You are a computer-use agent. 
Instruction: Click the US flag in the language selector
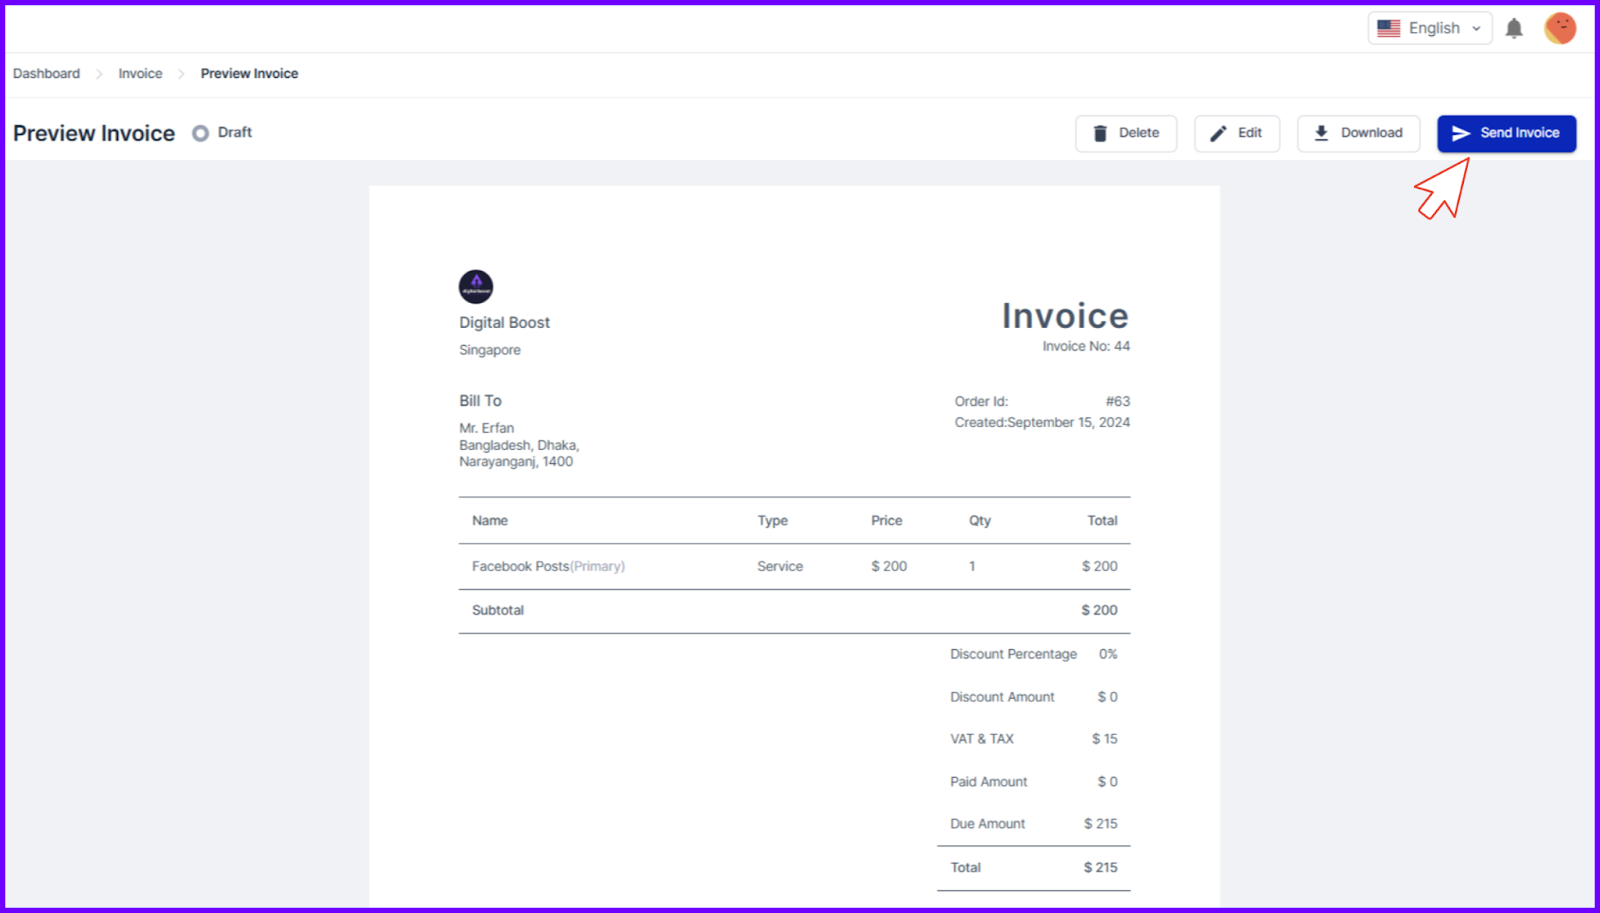[x=1389, y=28]
